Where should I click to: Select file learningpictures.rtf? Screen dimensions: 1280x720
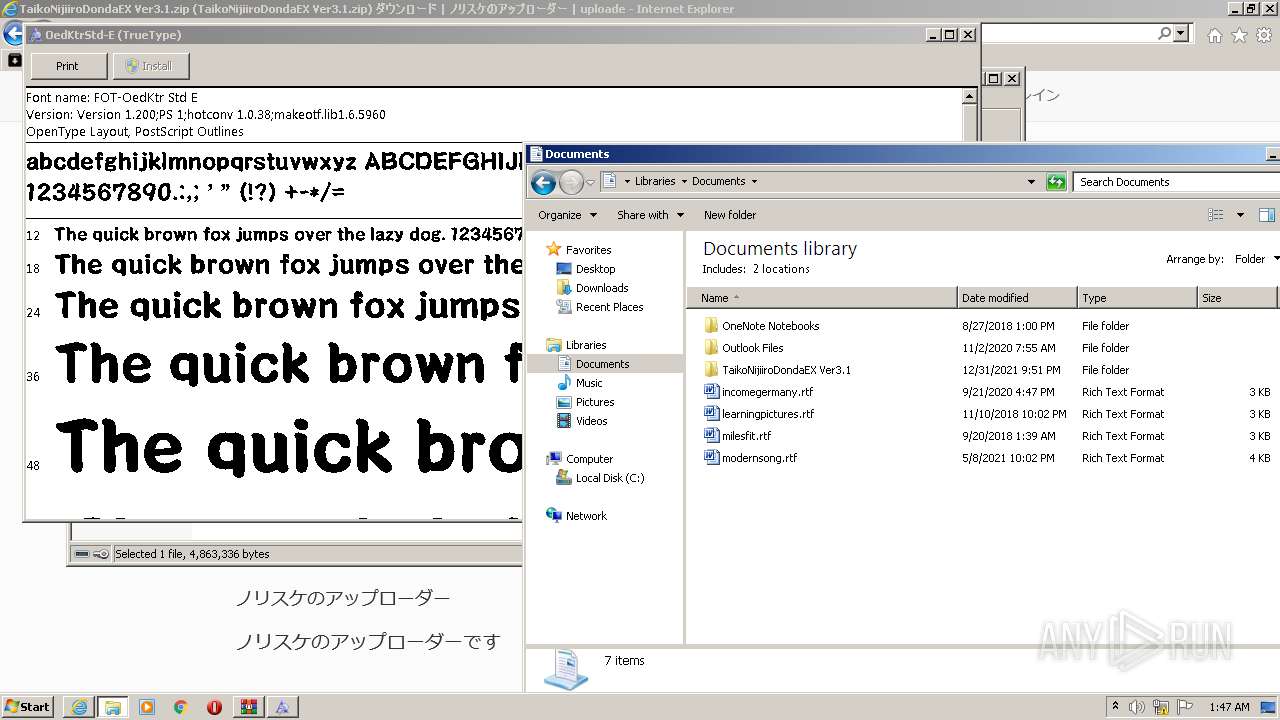768,414
